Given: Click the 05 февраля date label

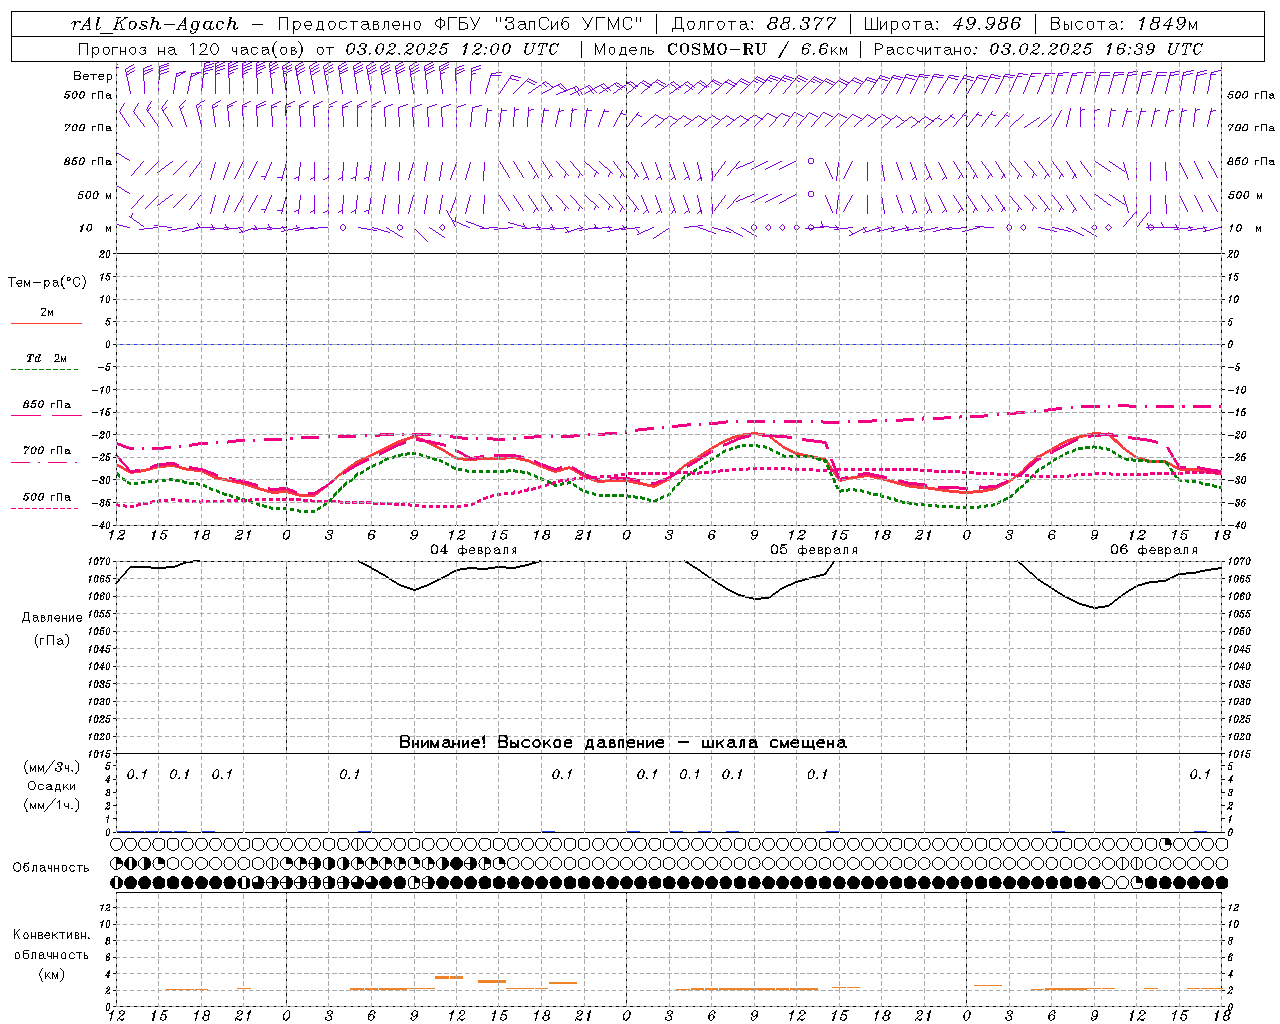Looking at the screenshot, I should pyautogui.click(x=814, y=550).
